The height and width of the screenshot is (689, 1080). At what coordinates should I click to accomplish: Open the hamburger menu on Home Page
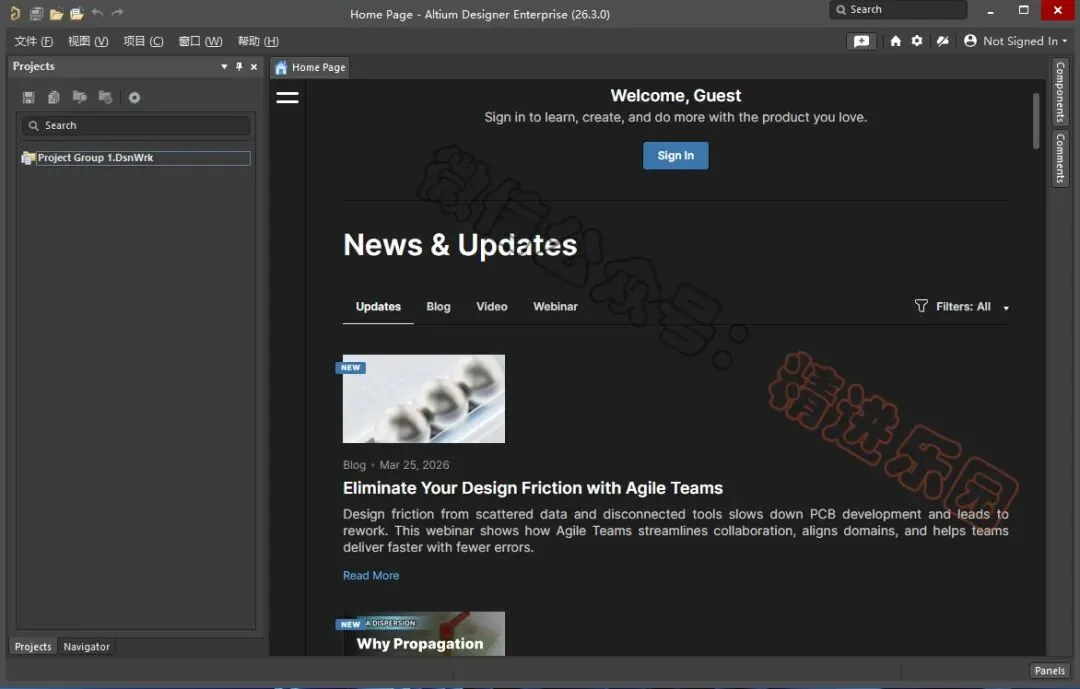point(287,97)
